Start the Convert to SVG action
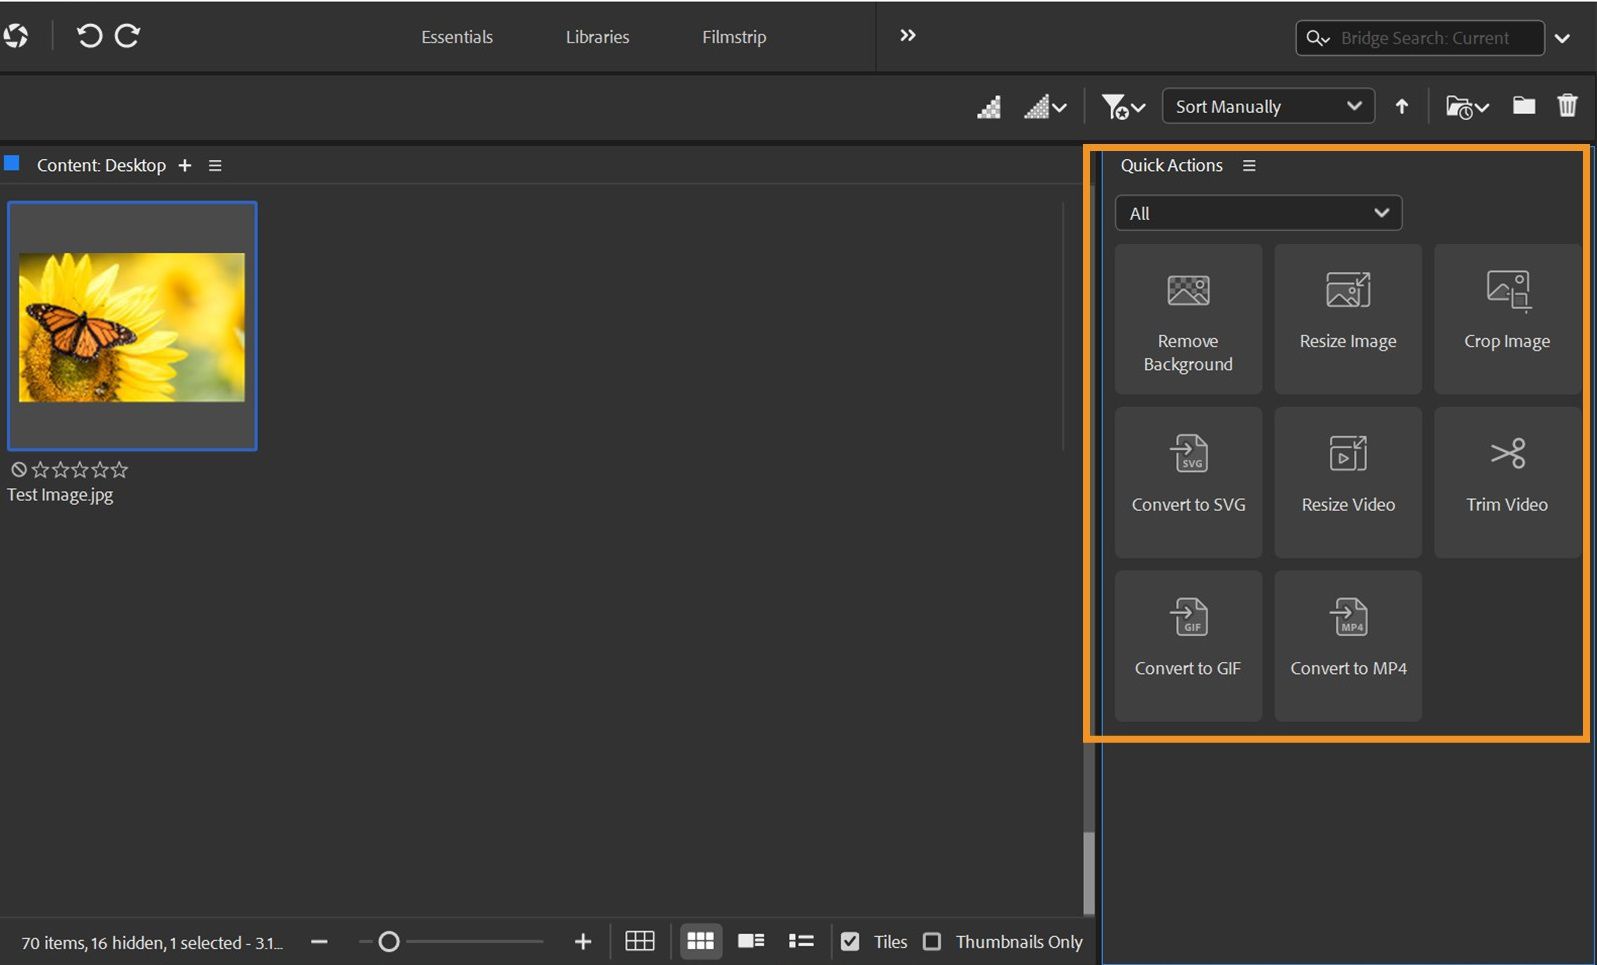The height and width of the screenshot is (965, 1597). (1188, 482)
